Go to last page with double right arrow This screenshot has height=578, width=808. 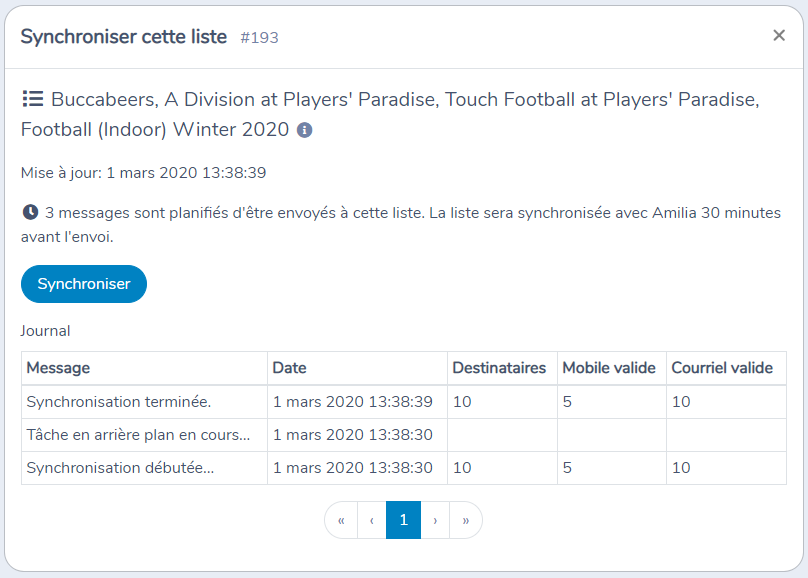(x=466, y=520)
